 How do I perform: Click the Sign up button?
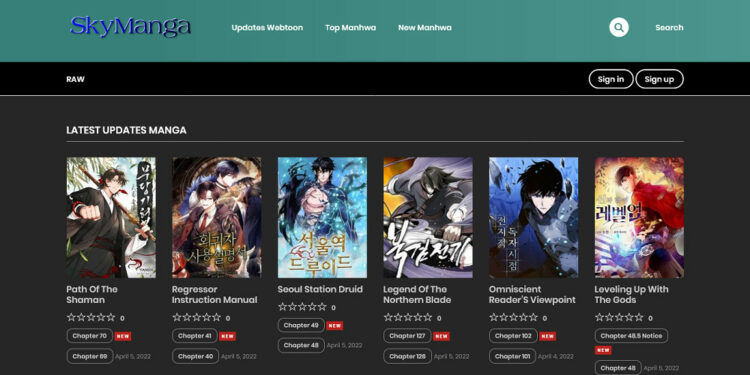click(659, 79)
